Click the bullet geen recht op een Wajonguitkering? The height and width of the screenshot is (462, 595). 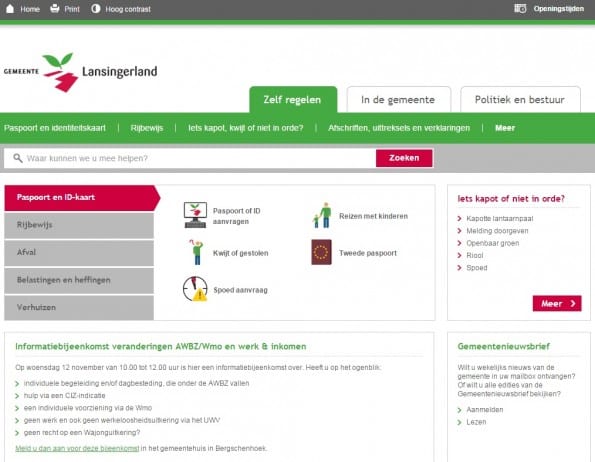pyautogui.click(x=82, y=432)
